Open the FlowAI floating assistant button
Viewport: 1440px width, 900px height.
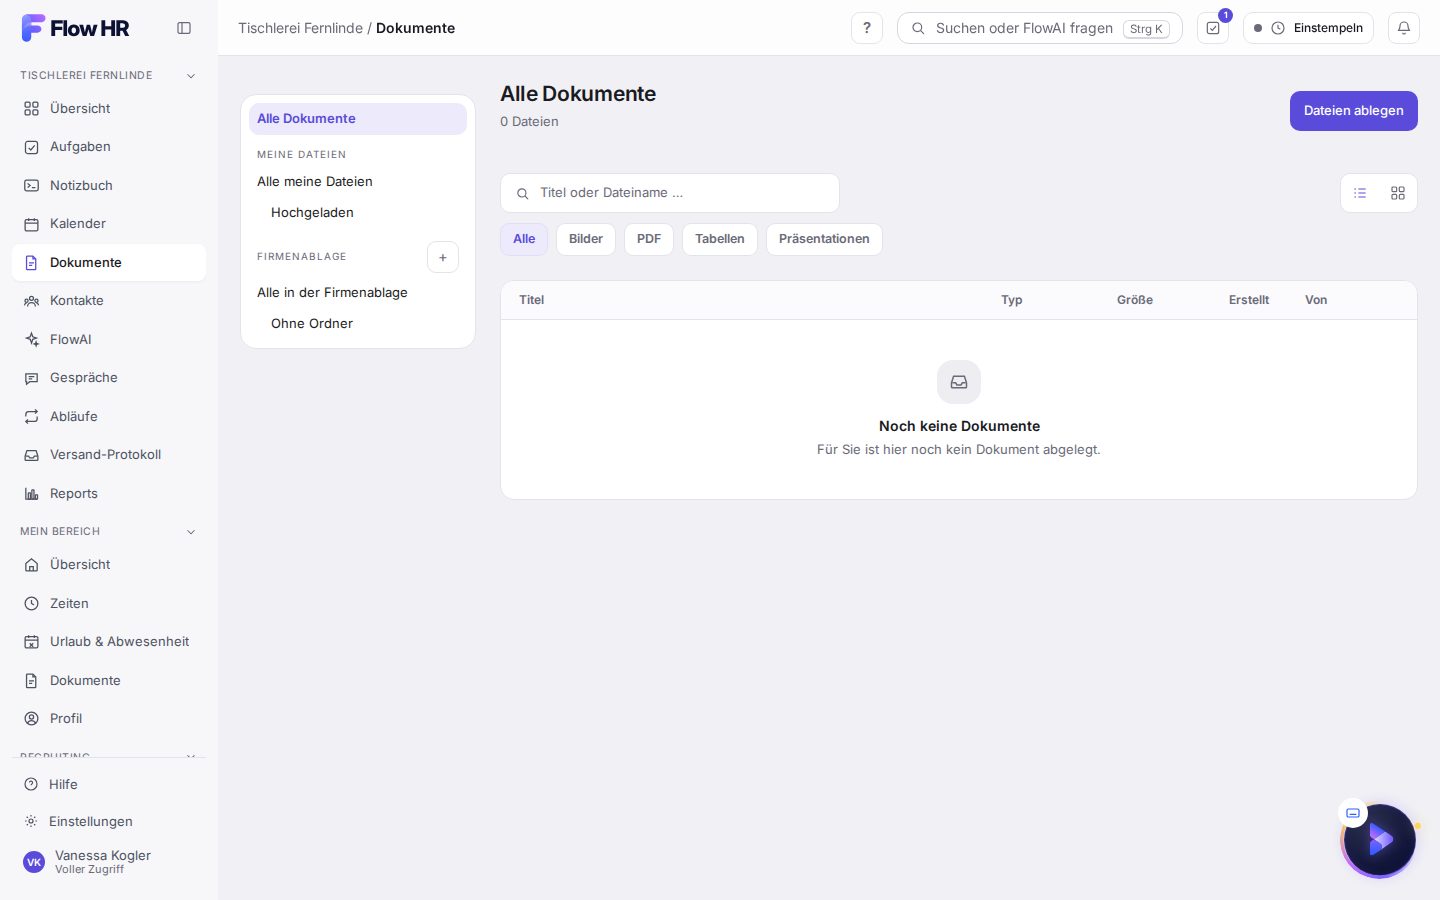1380,840
